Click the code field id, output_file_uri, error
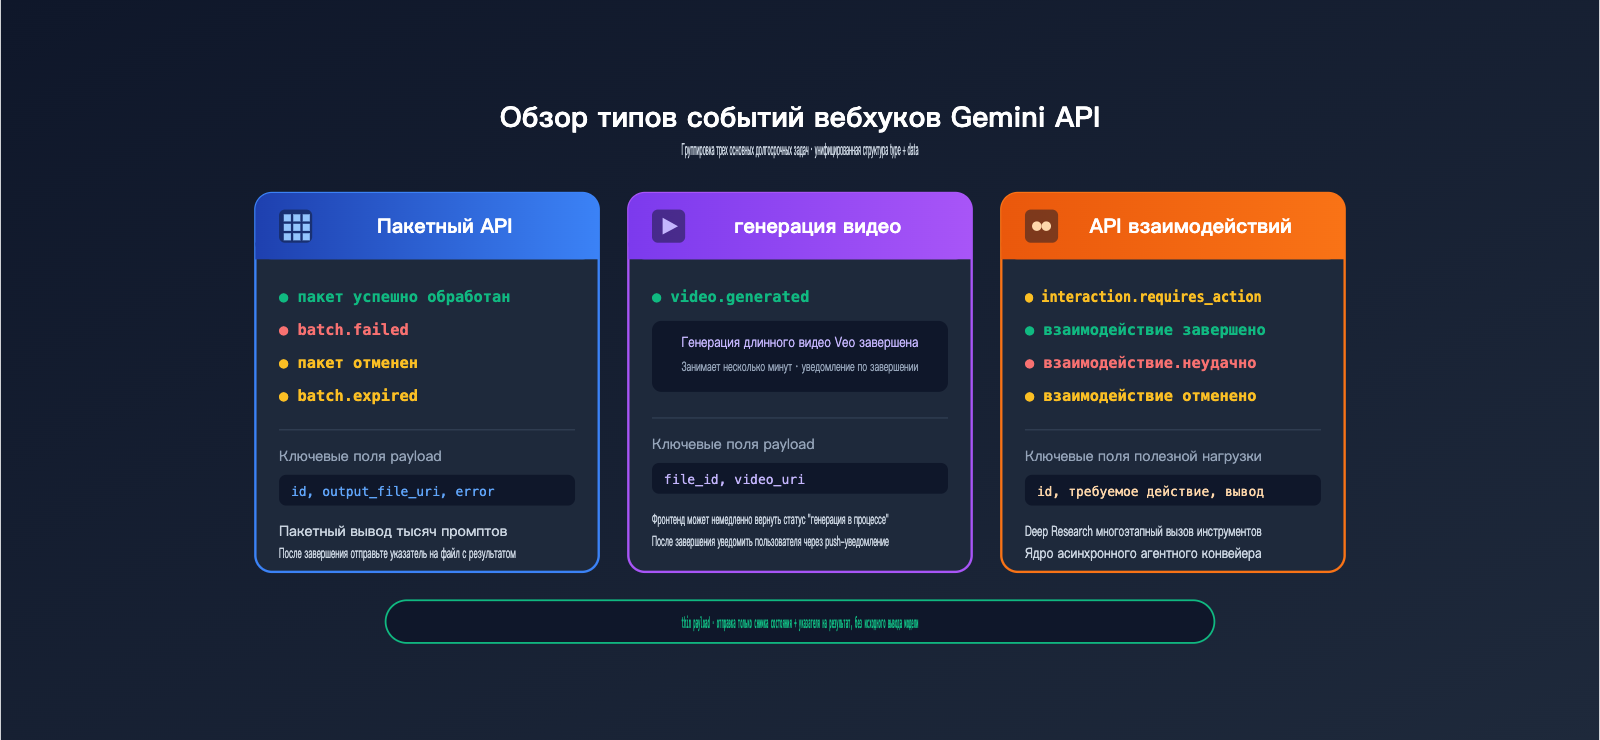The height and width of the screenshot is (740, 1600). pyautogui.click(x=427, y=491)
